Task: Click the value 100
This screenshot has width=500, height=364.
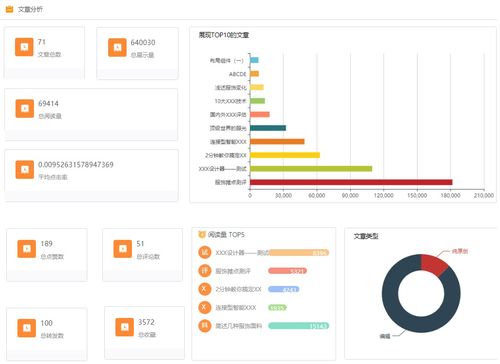Action: point(46,323)
